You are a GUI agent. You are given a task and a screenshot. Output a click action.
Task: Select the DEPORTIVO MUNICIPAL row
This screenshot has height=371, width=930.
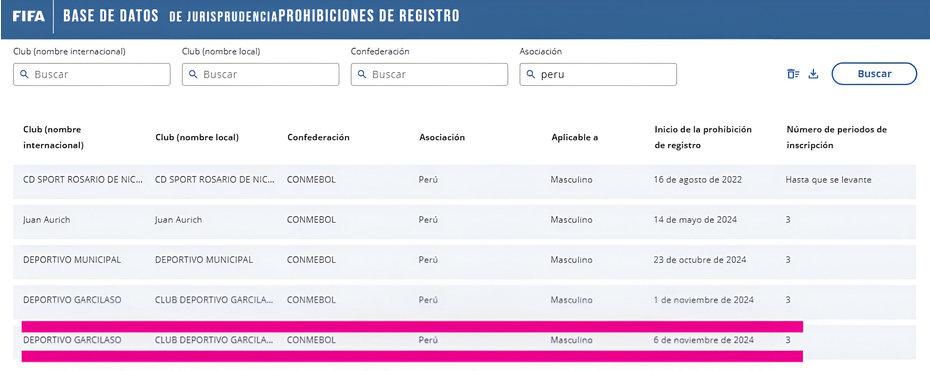(464, 260)
